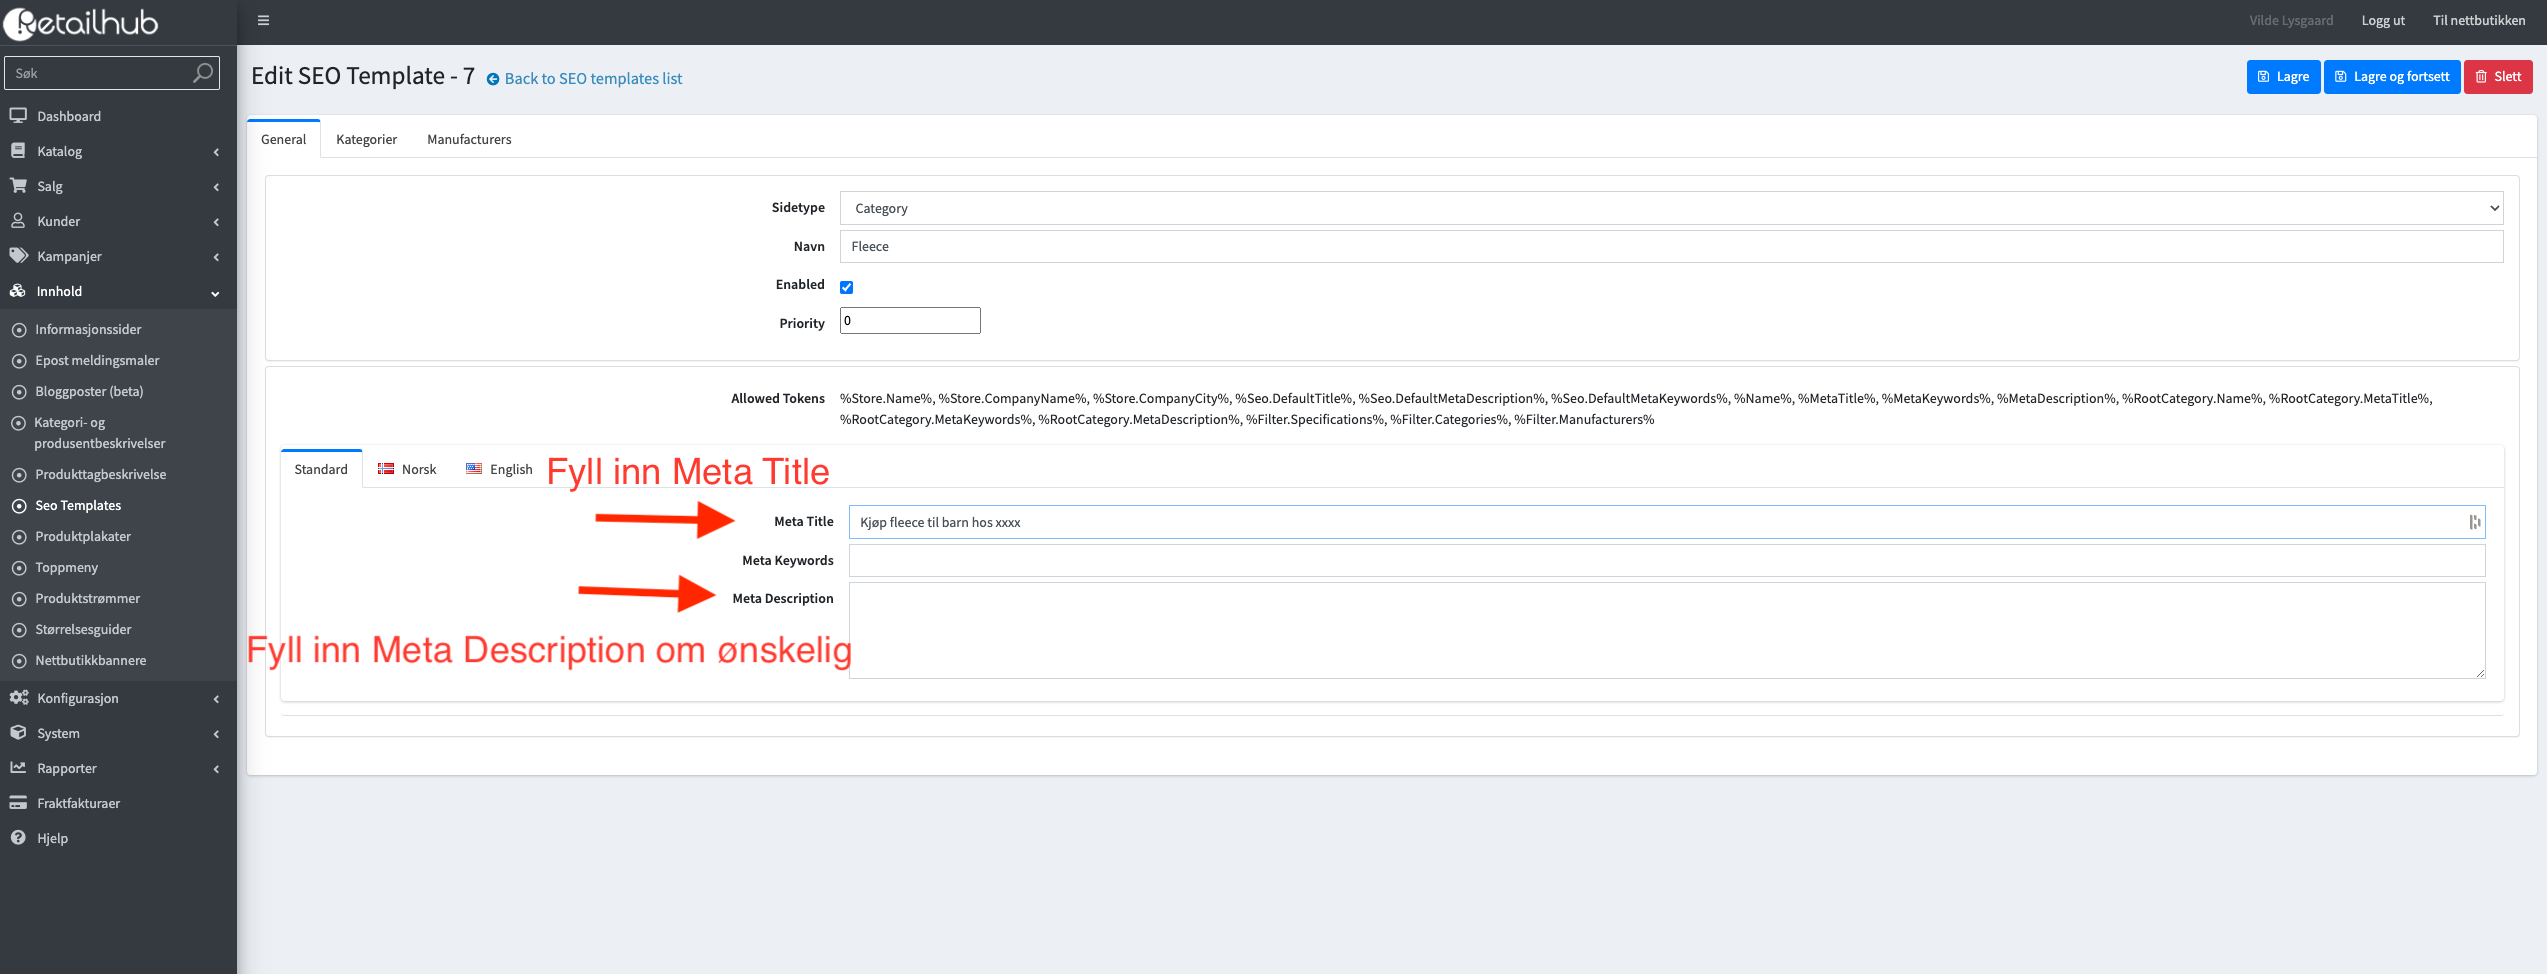Click into the Meta Description textarea
This screenshot has height=974, width=2547.
[x=1666, y=630]
